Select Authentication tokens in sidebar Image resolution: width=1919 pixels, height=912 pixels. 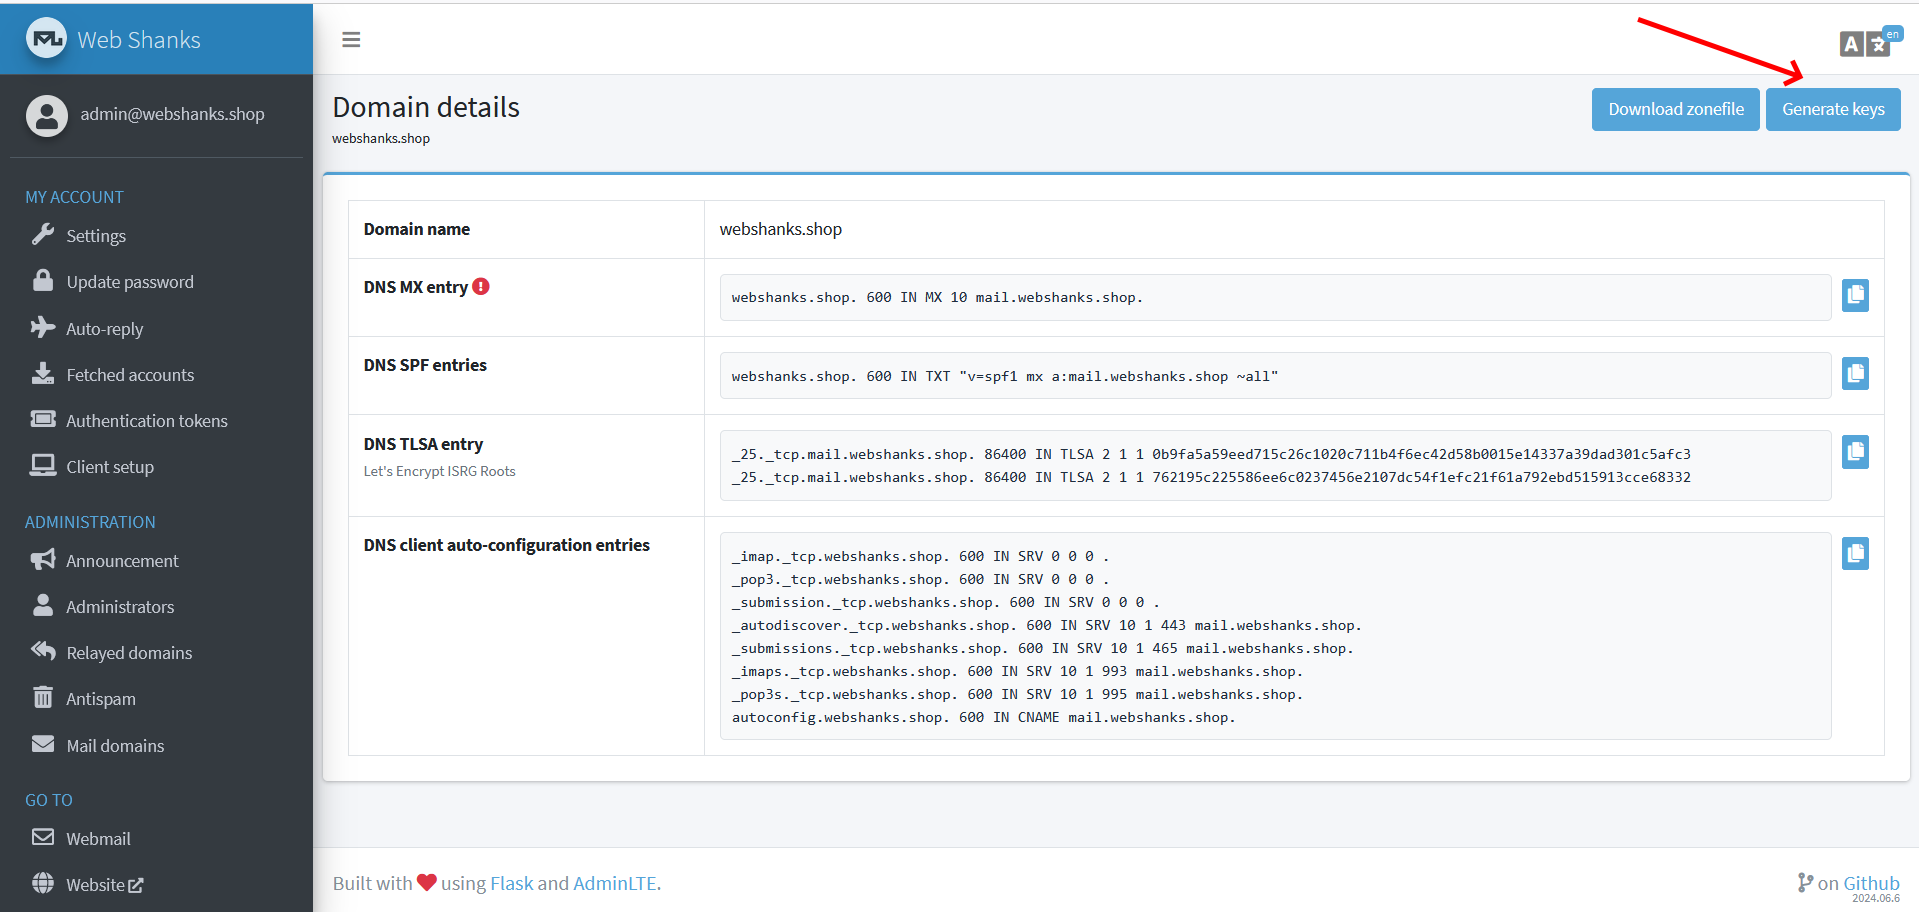146,421
